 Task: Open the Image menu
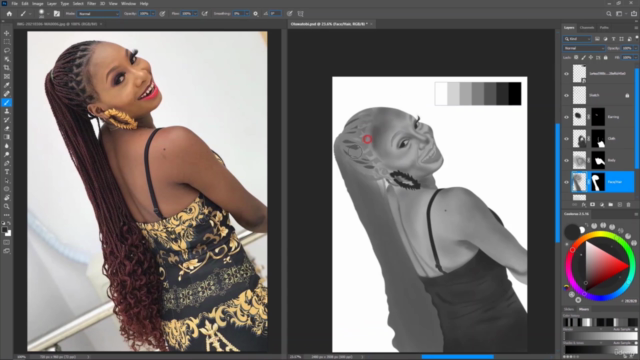click(38, 3)
